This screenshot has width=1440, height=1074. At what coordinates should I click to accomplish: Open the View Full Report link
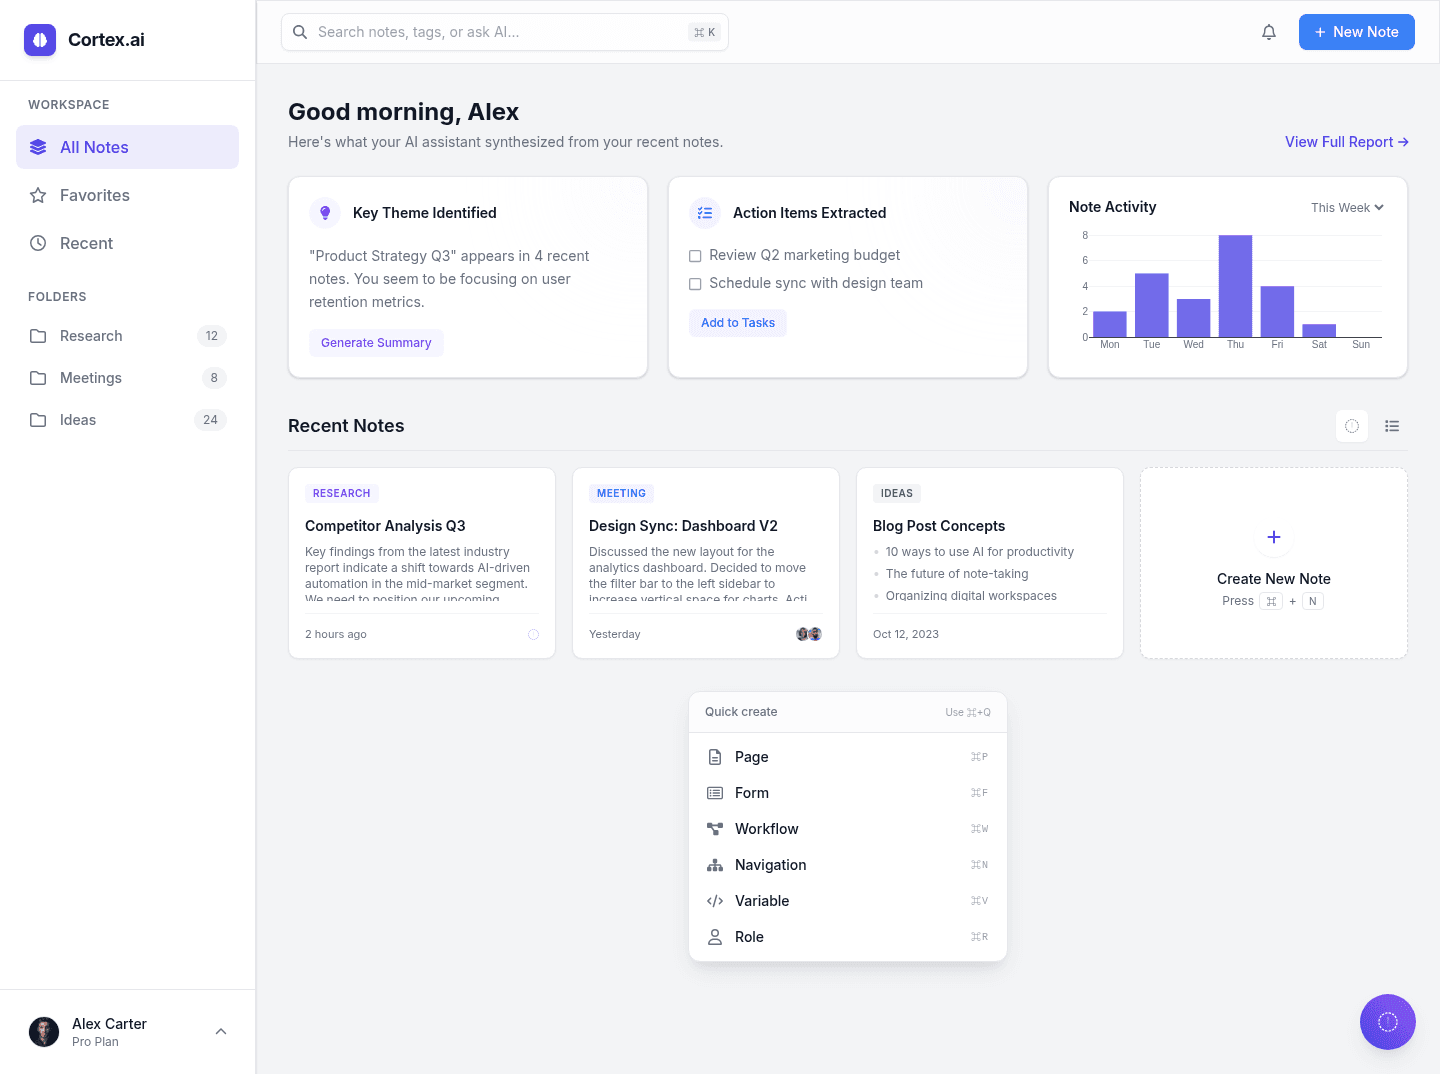tap(1347, 142)
